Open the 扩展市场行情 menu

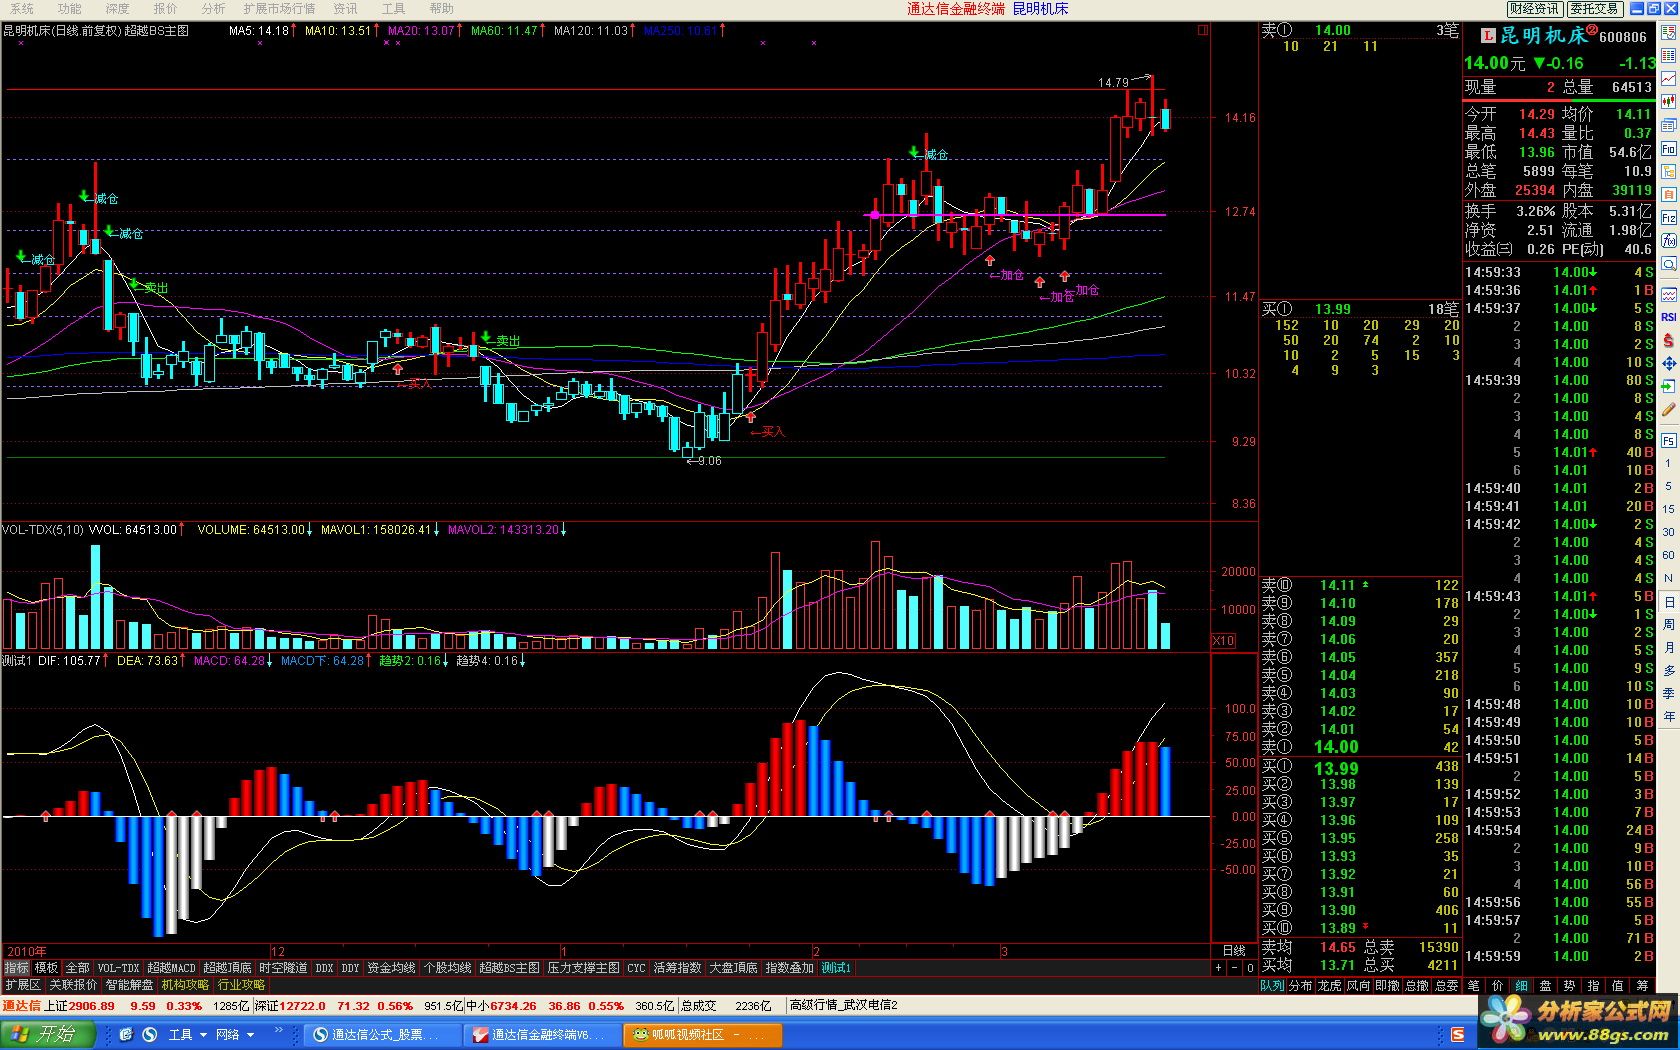[279, 9]
